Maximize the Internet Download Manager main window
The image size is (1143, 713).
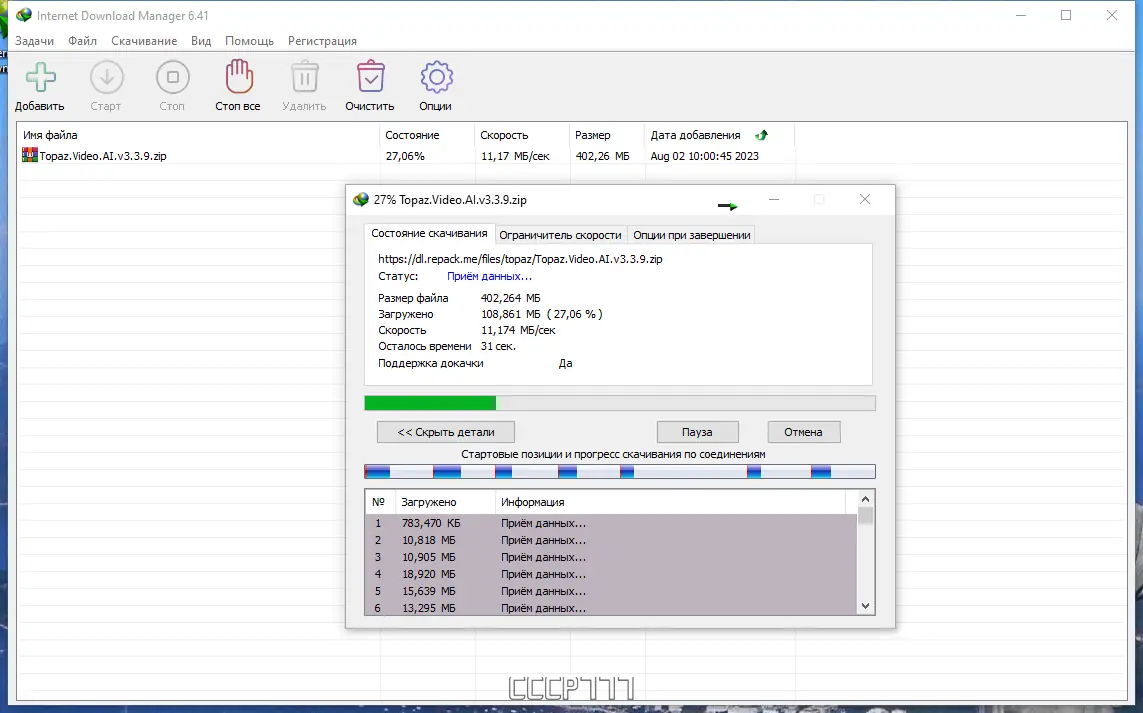pos(1066,15)
